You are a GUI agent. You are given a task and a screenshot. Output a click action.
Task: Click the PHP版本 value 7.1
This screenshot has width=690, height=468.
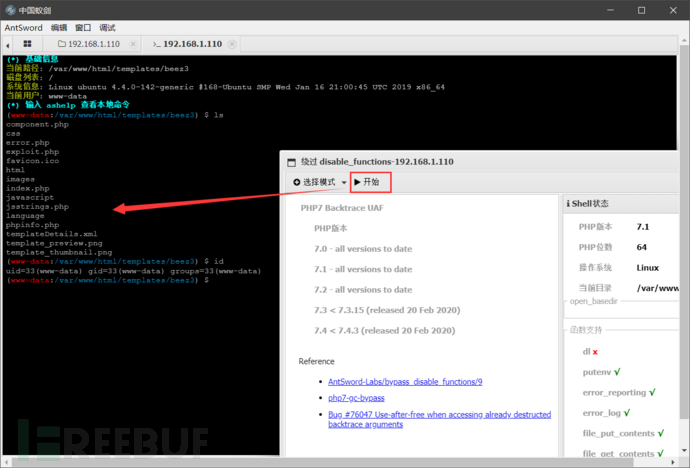[643, 227]
